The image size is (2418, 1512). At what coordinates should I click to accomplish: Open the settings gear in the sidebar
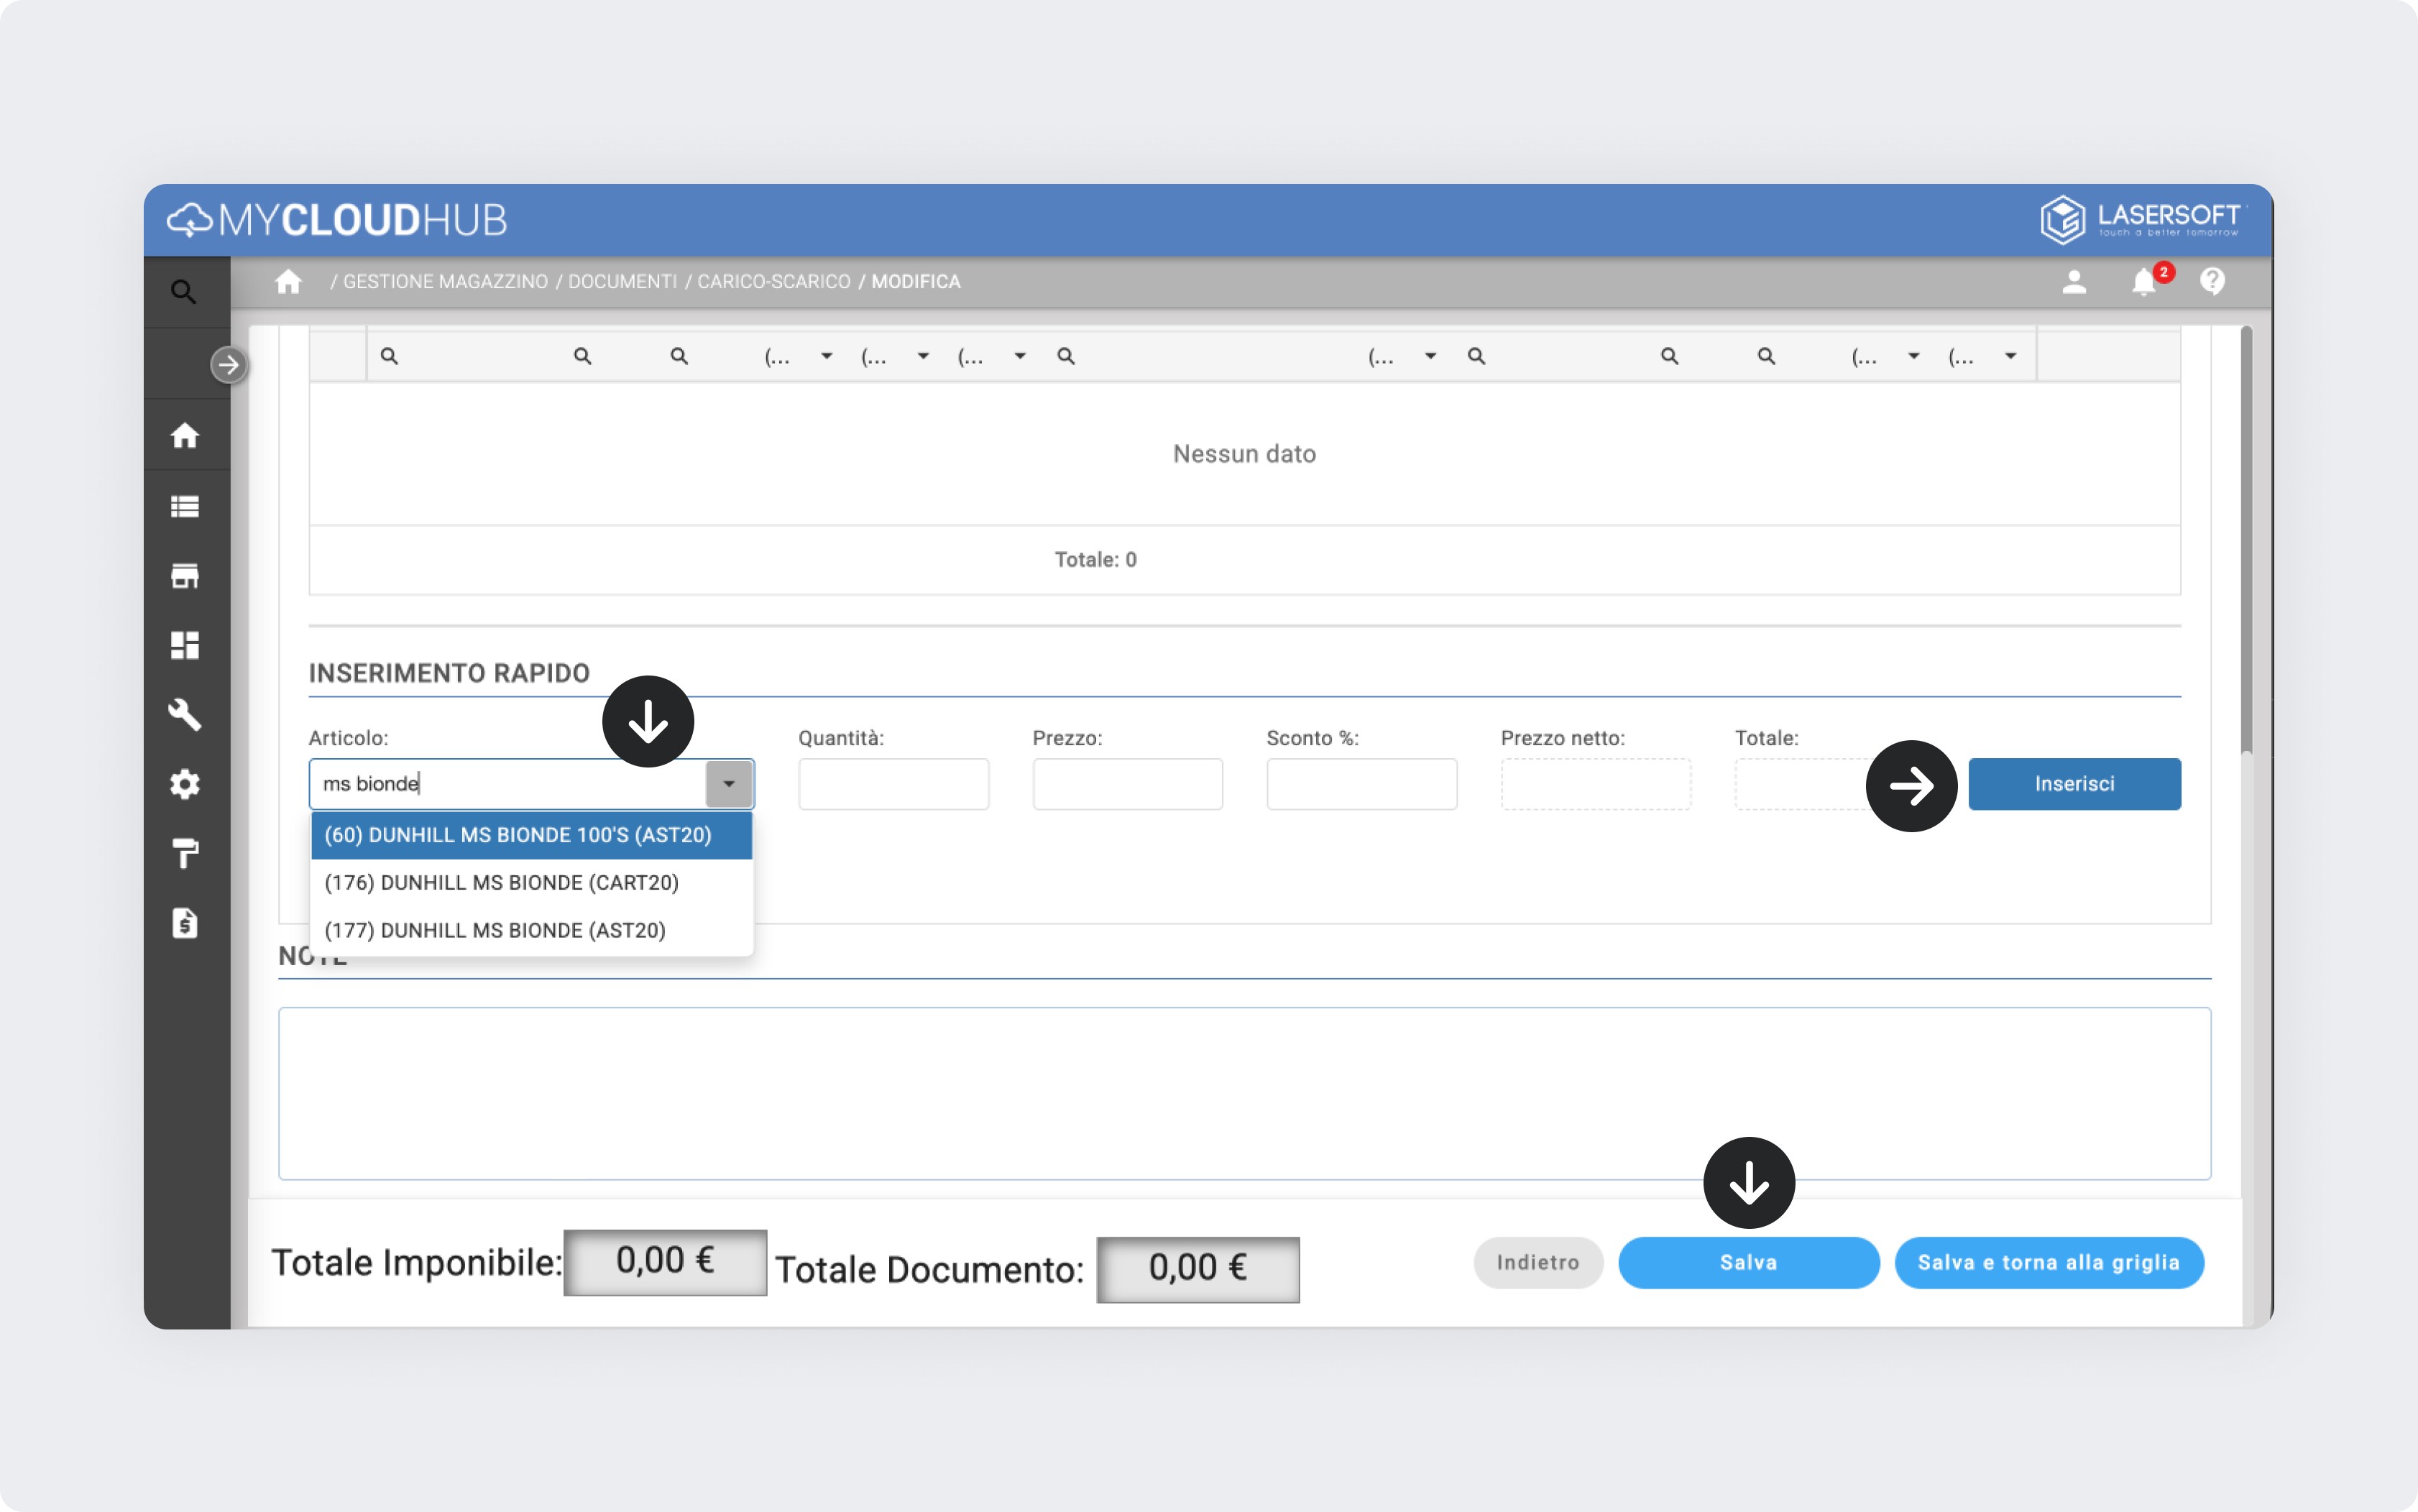[x=185, y=784]
